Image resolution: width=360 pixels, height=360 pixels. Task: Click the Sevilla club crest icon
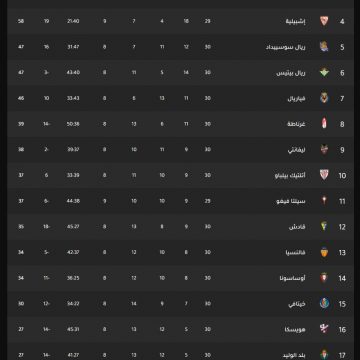324,21
